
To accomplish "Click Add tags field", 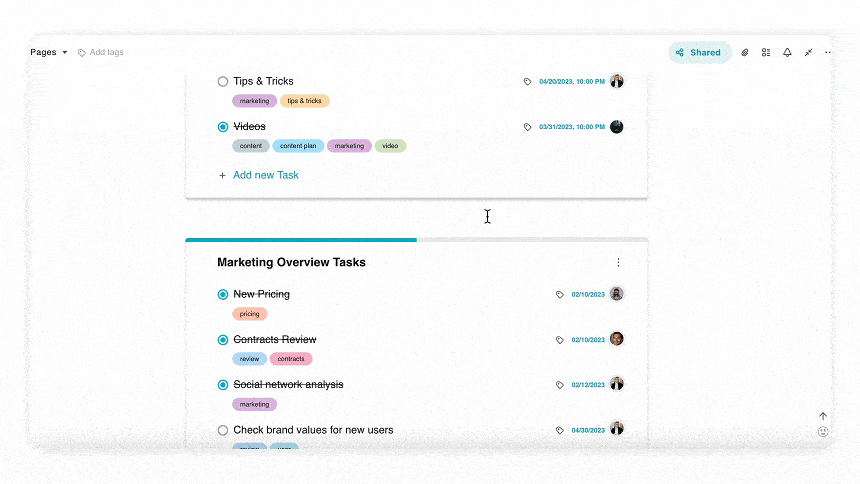I will click(x=101, y=52).
